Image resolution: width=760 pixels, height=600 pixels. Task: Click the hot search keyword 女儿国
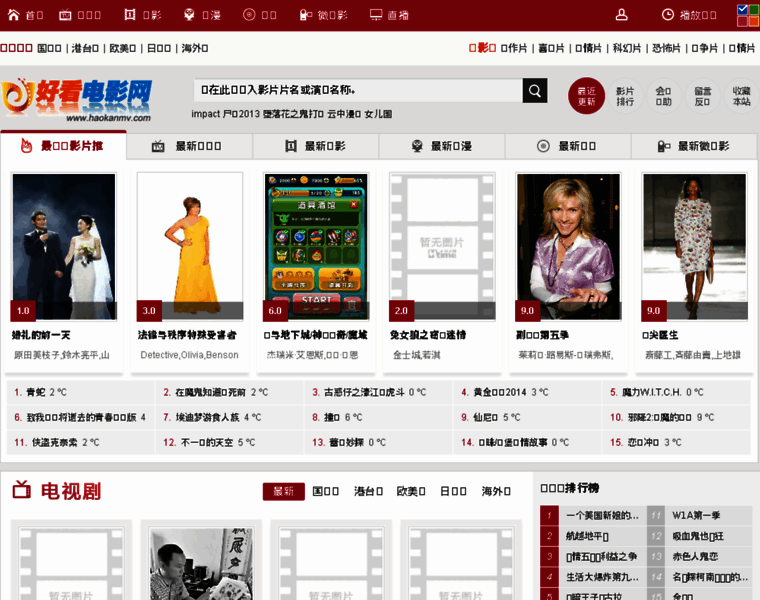coord(379,114)
